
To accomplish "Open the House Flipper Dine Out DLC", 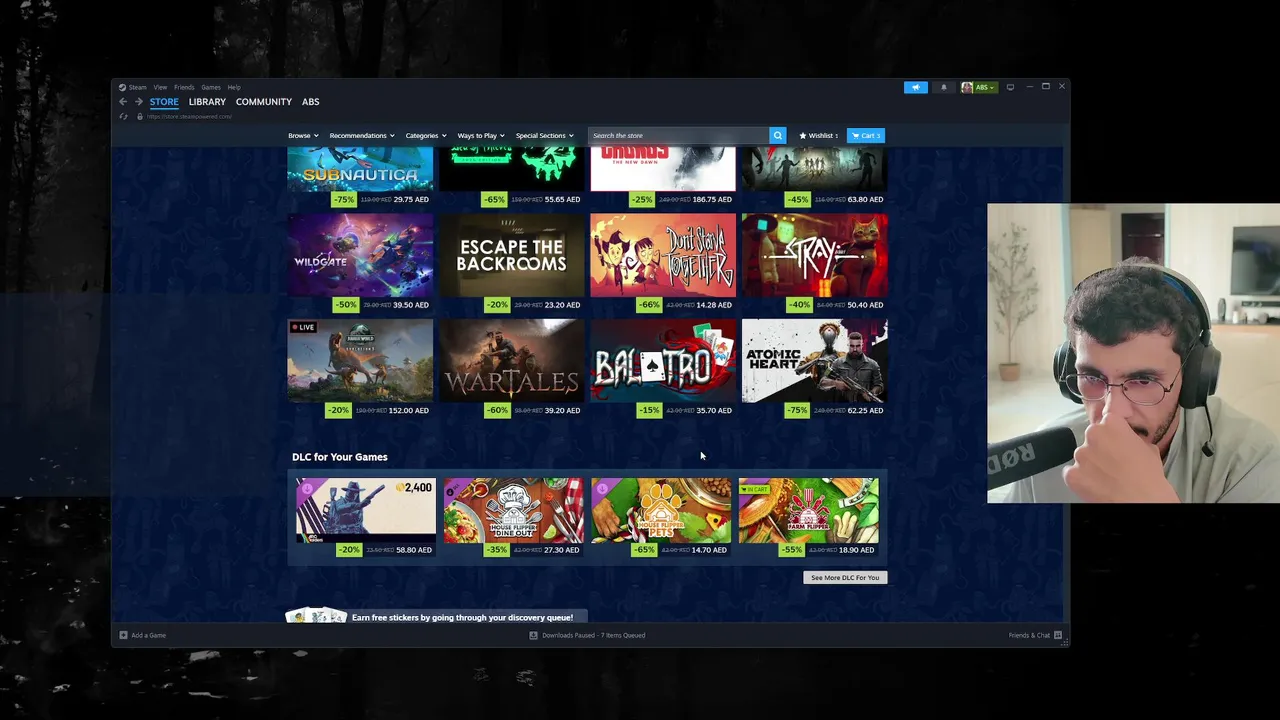I will pyautogui.click(x=513, y=510).
